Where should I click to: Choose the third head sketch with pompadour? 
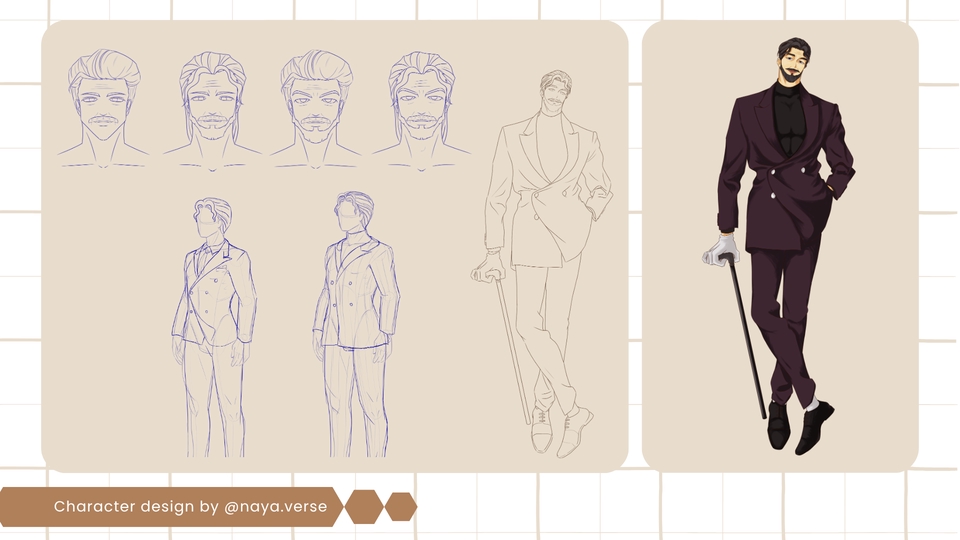(315, 108)
